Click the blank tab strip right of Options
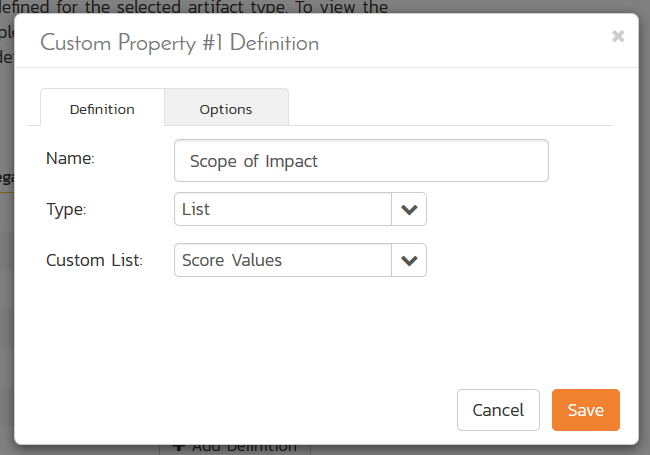The image size is (650, 455). point(450,108)
